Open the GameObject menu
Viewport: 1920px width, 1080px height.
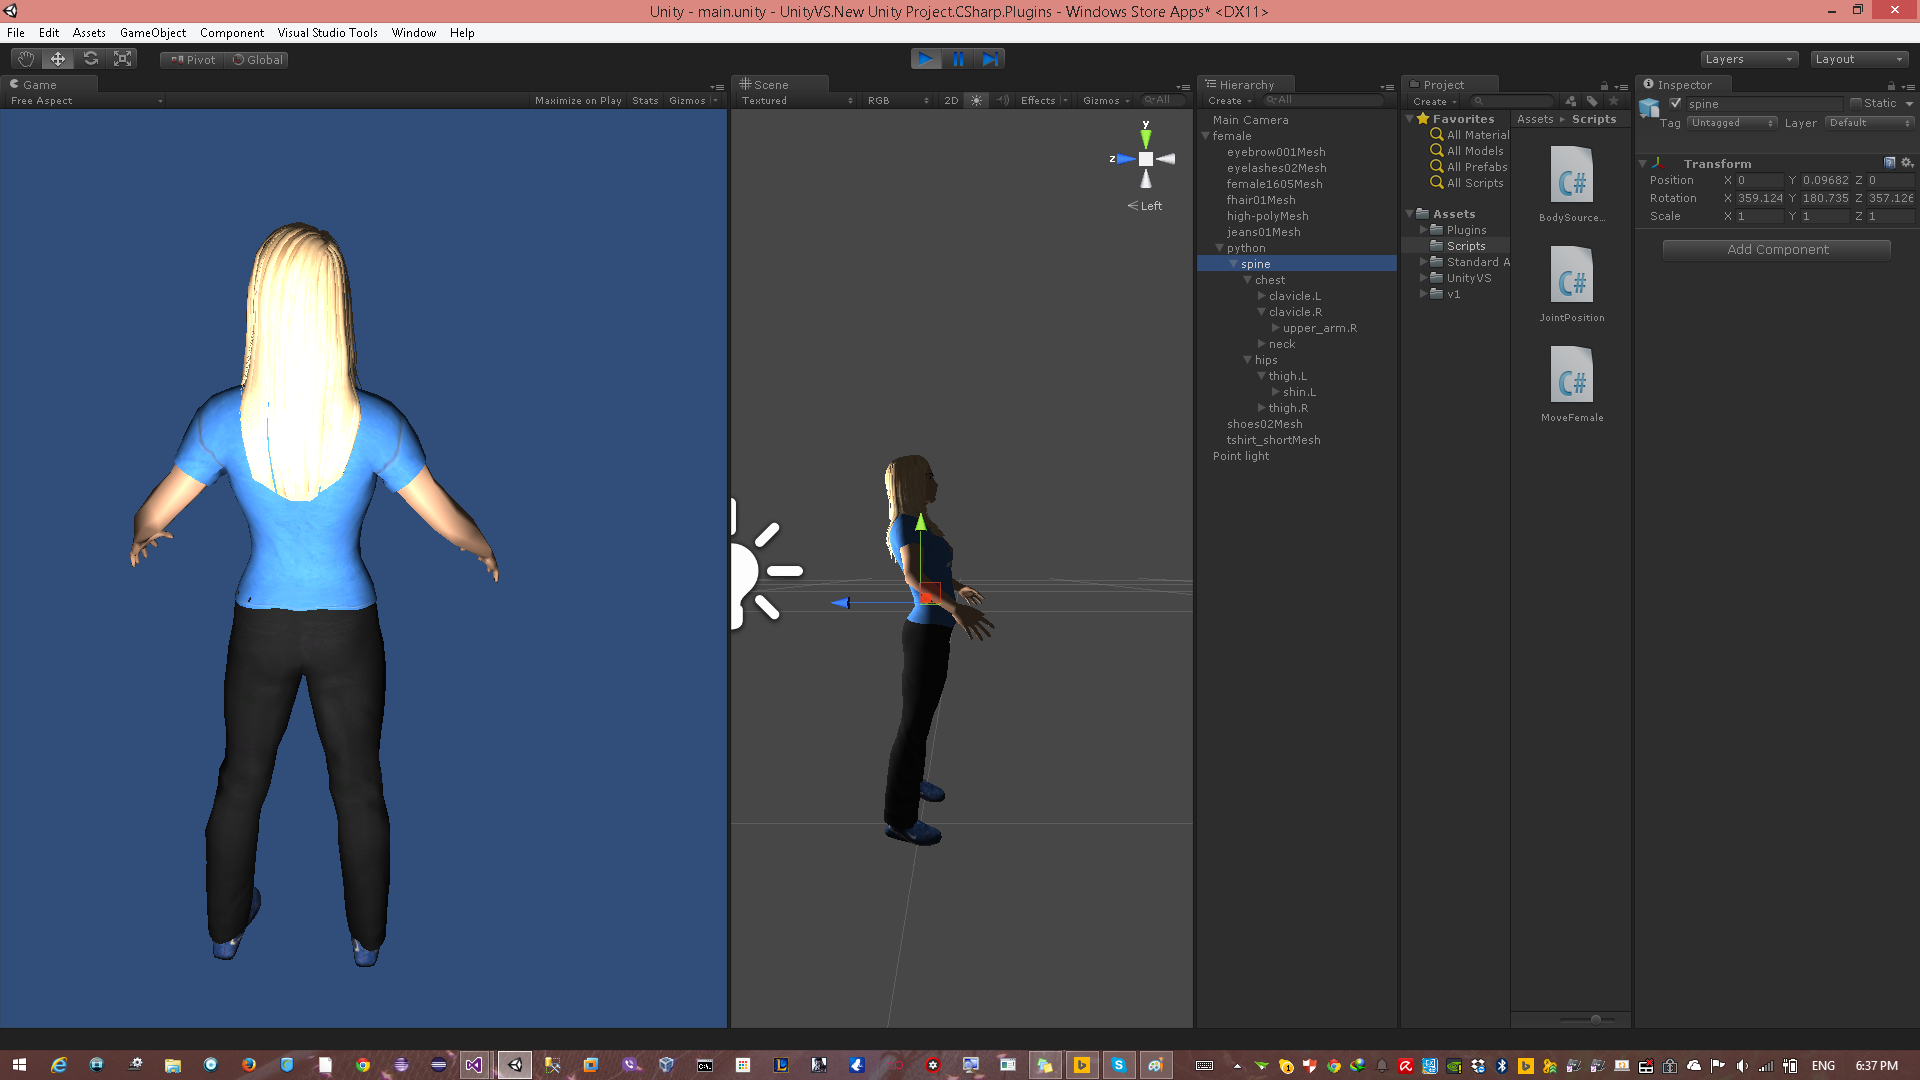pos(152,33)
